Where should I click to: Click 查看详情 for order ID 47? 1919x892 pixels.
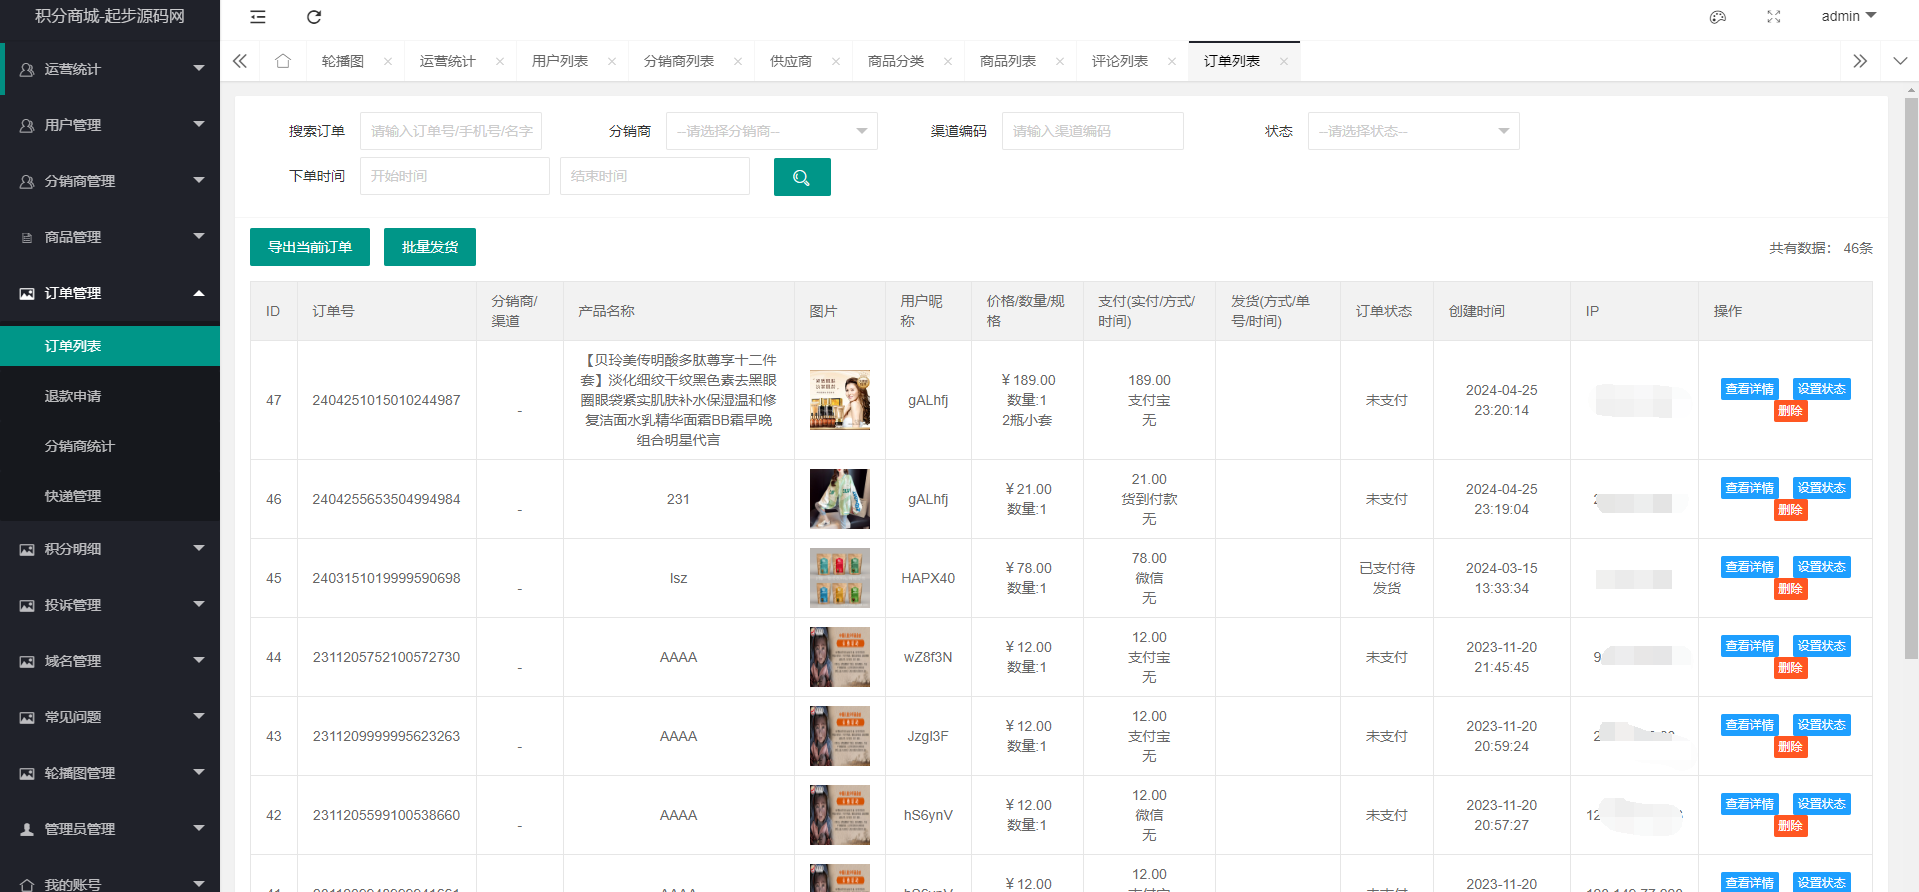point(1749,389)
